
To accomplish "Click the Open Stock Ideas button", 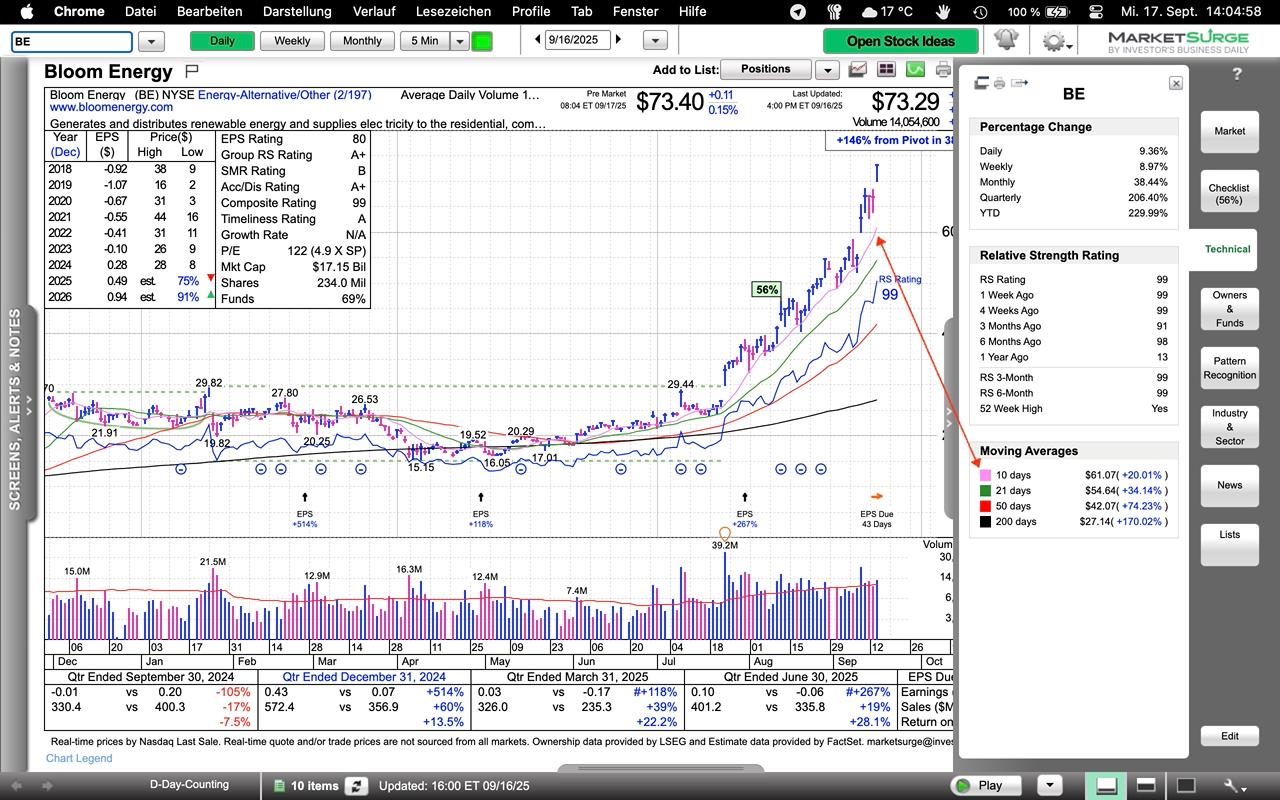I will [x=900, y=41].
